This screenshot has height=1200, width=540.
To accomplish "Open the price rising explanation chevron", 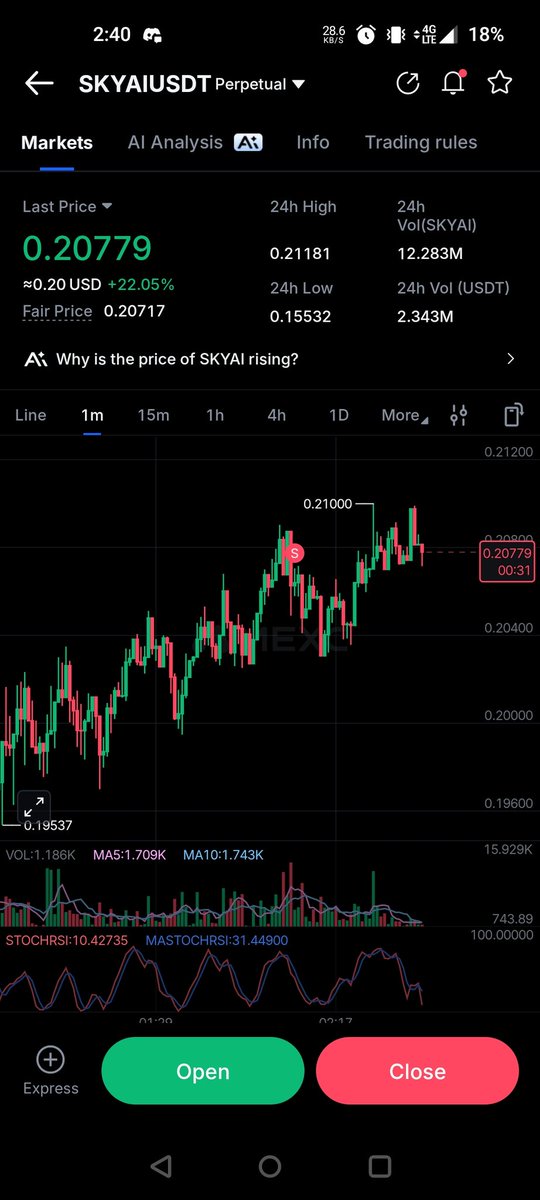I will 511,359.
